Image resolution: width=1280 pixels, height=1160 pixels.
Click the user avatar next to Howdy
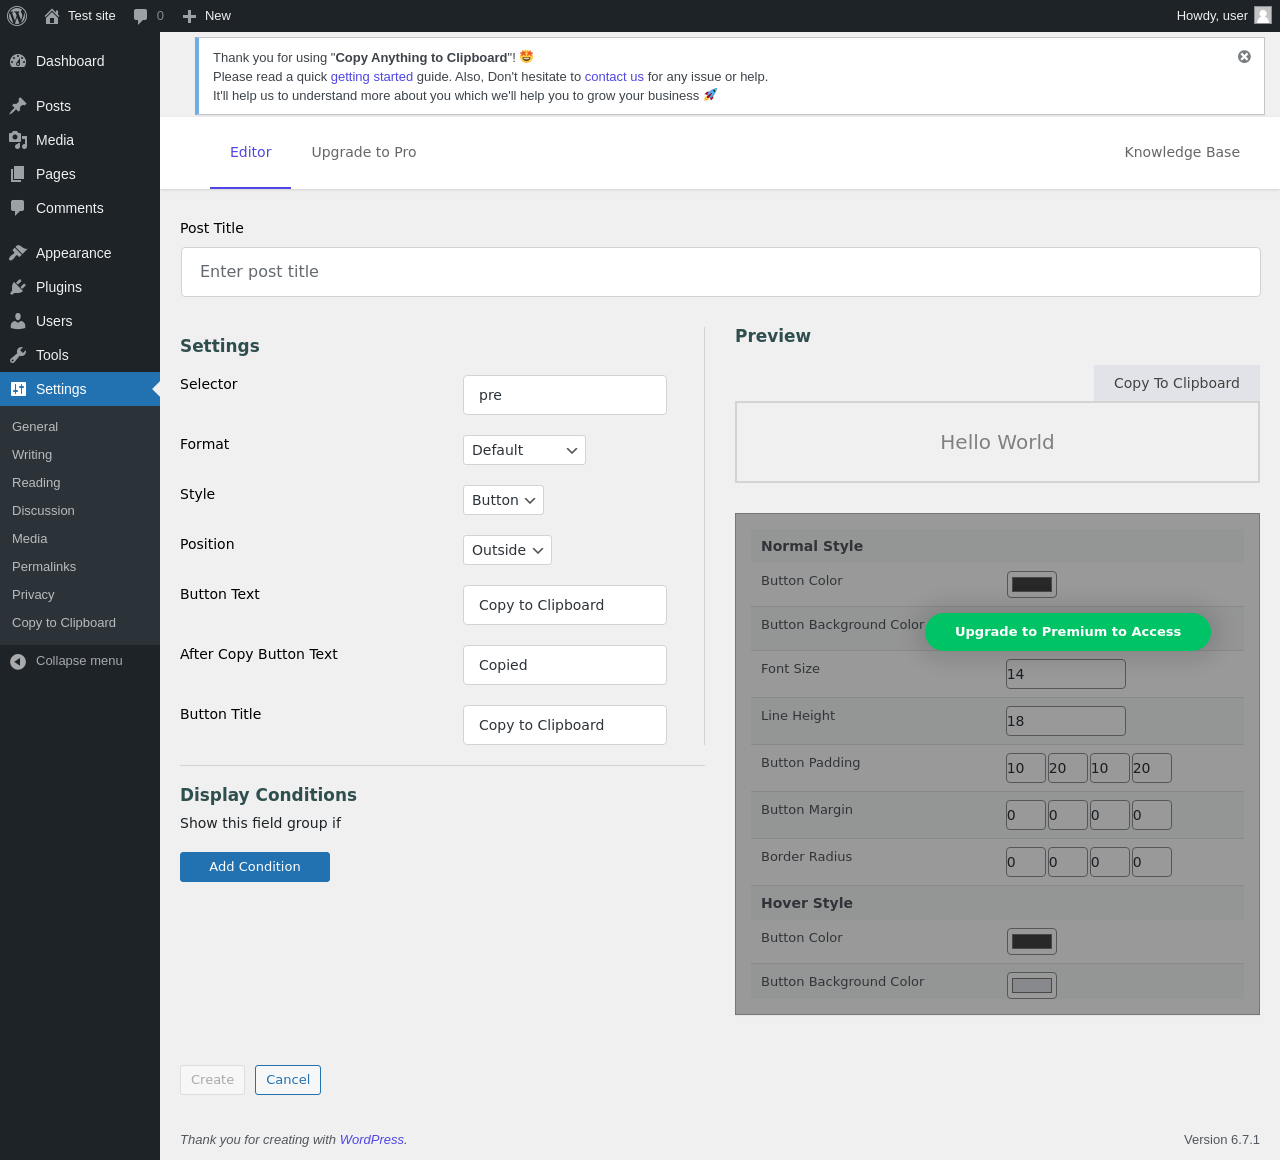coord(1263,15)
